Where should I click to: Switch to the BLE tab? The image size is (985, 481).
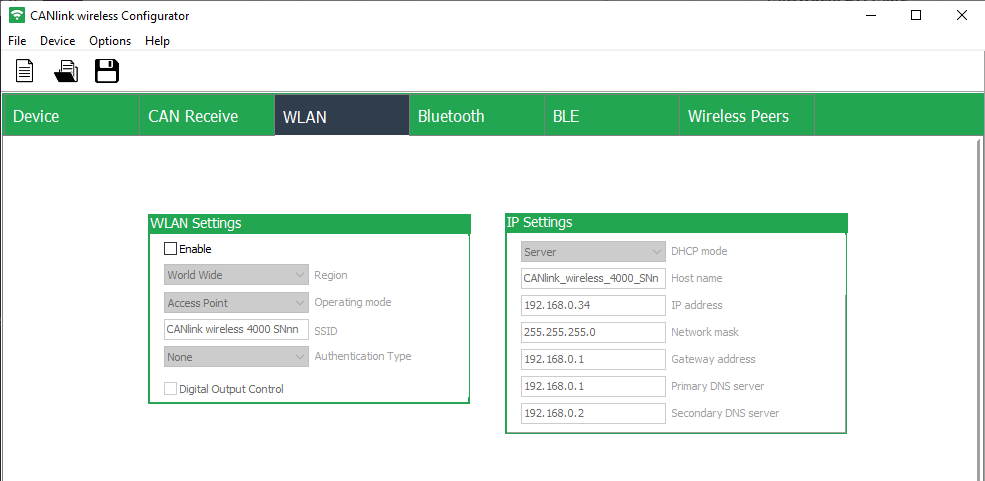612,116
